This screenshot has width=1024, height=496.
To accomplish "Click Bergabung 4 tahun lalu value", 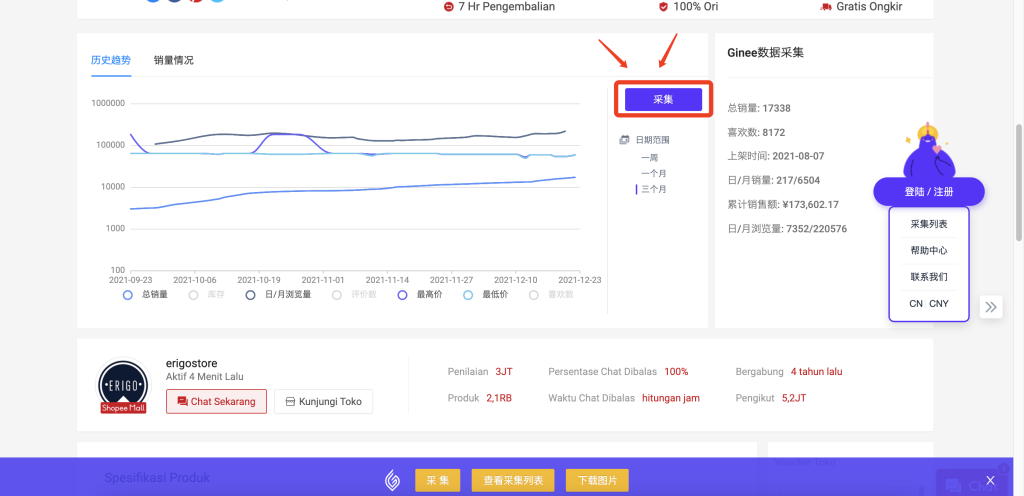I will tap(816, 371).
